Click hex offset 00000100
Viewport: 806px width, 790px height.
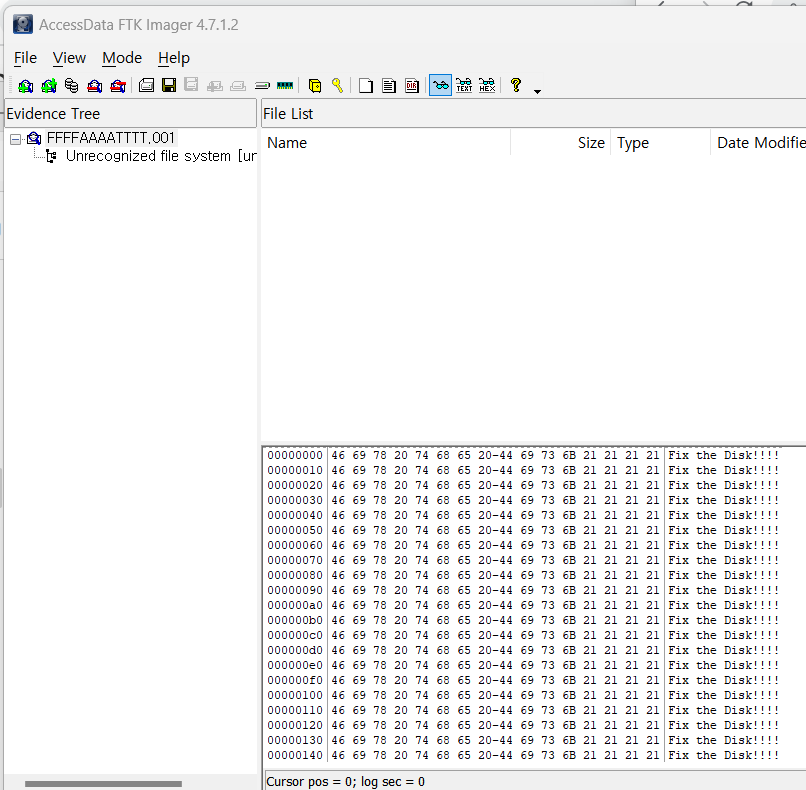coord(295,695)
